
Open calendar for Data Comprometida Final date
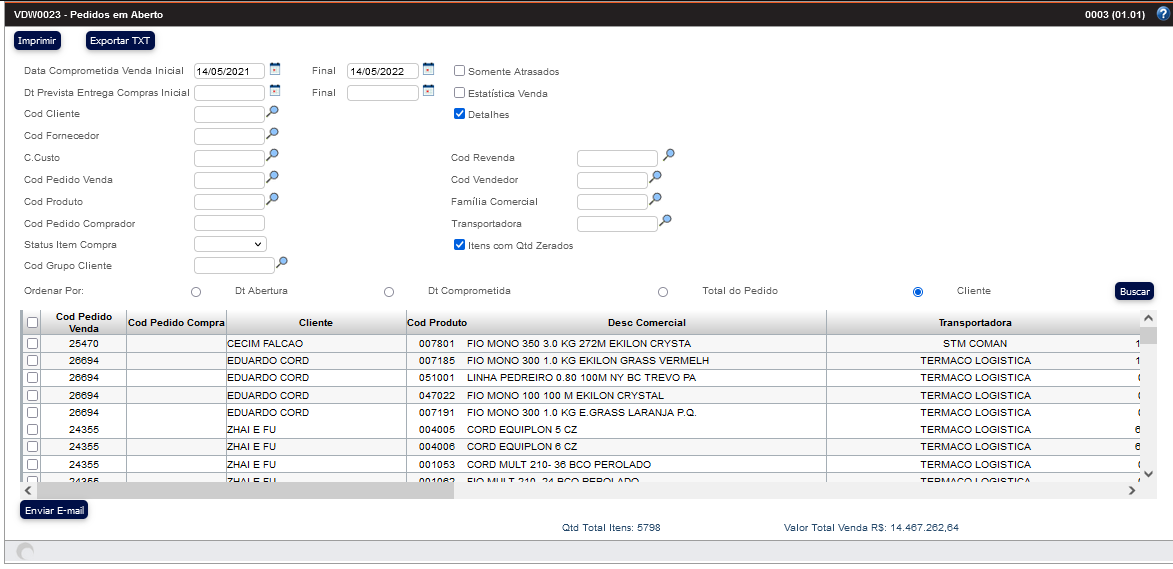click(x=428, y=70)
